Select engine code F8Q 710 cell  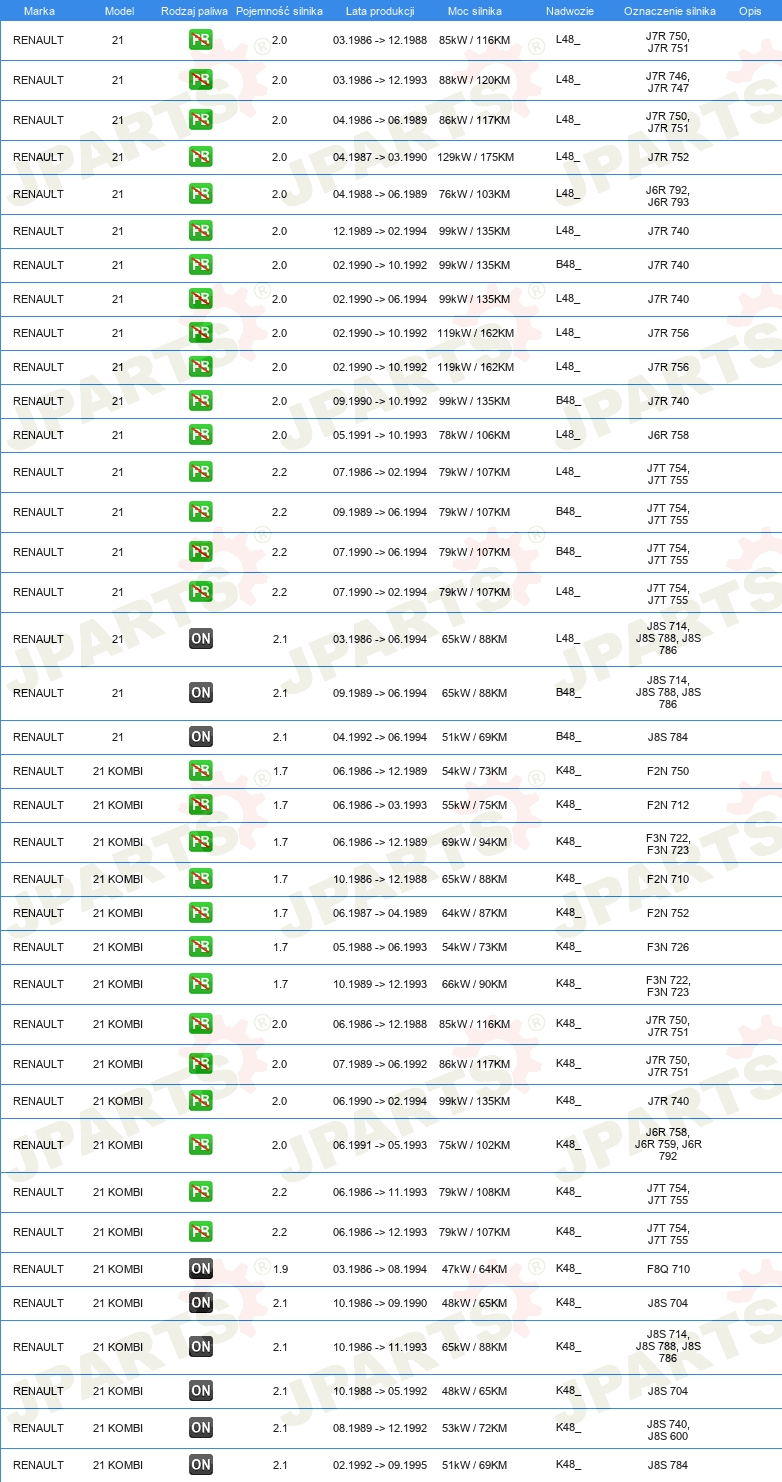[x=668, y=1269]
